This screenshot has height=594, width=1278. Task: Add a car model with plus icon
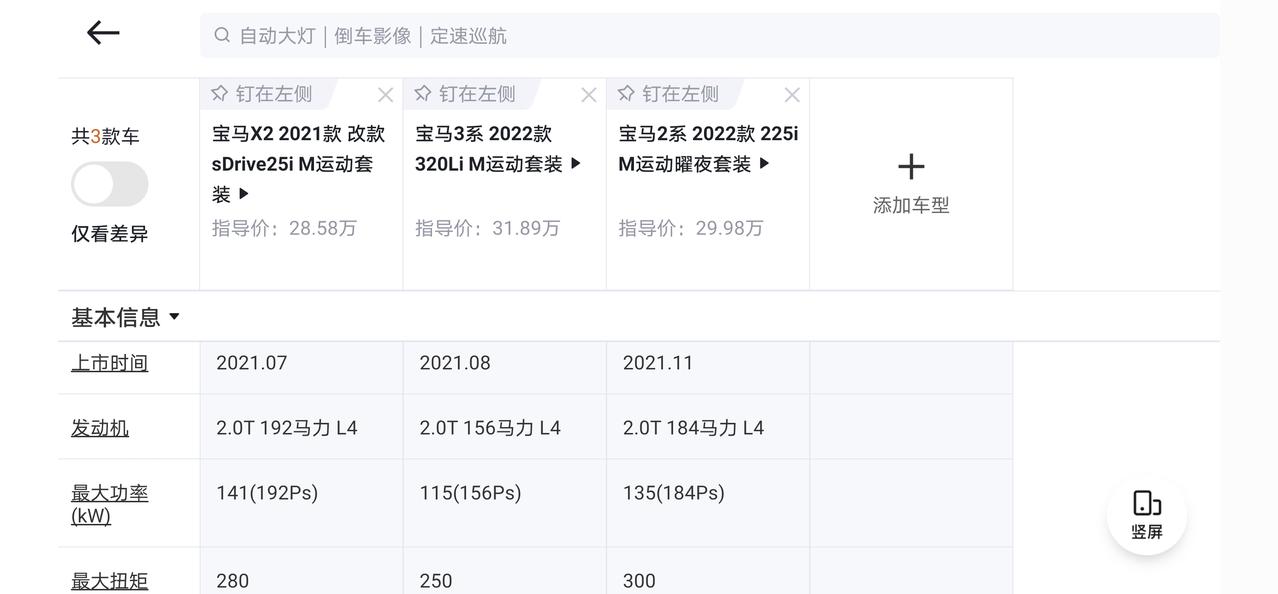(911, 165)
